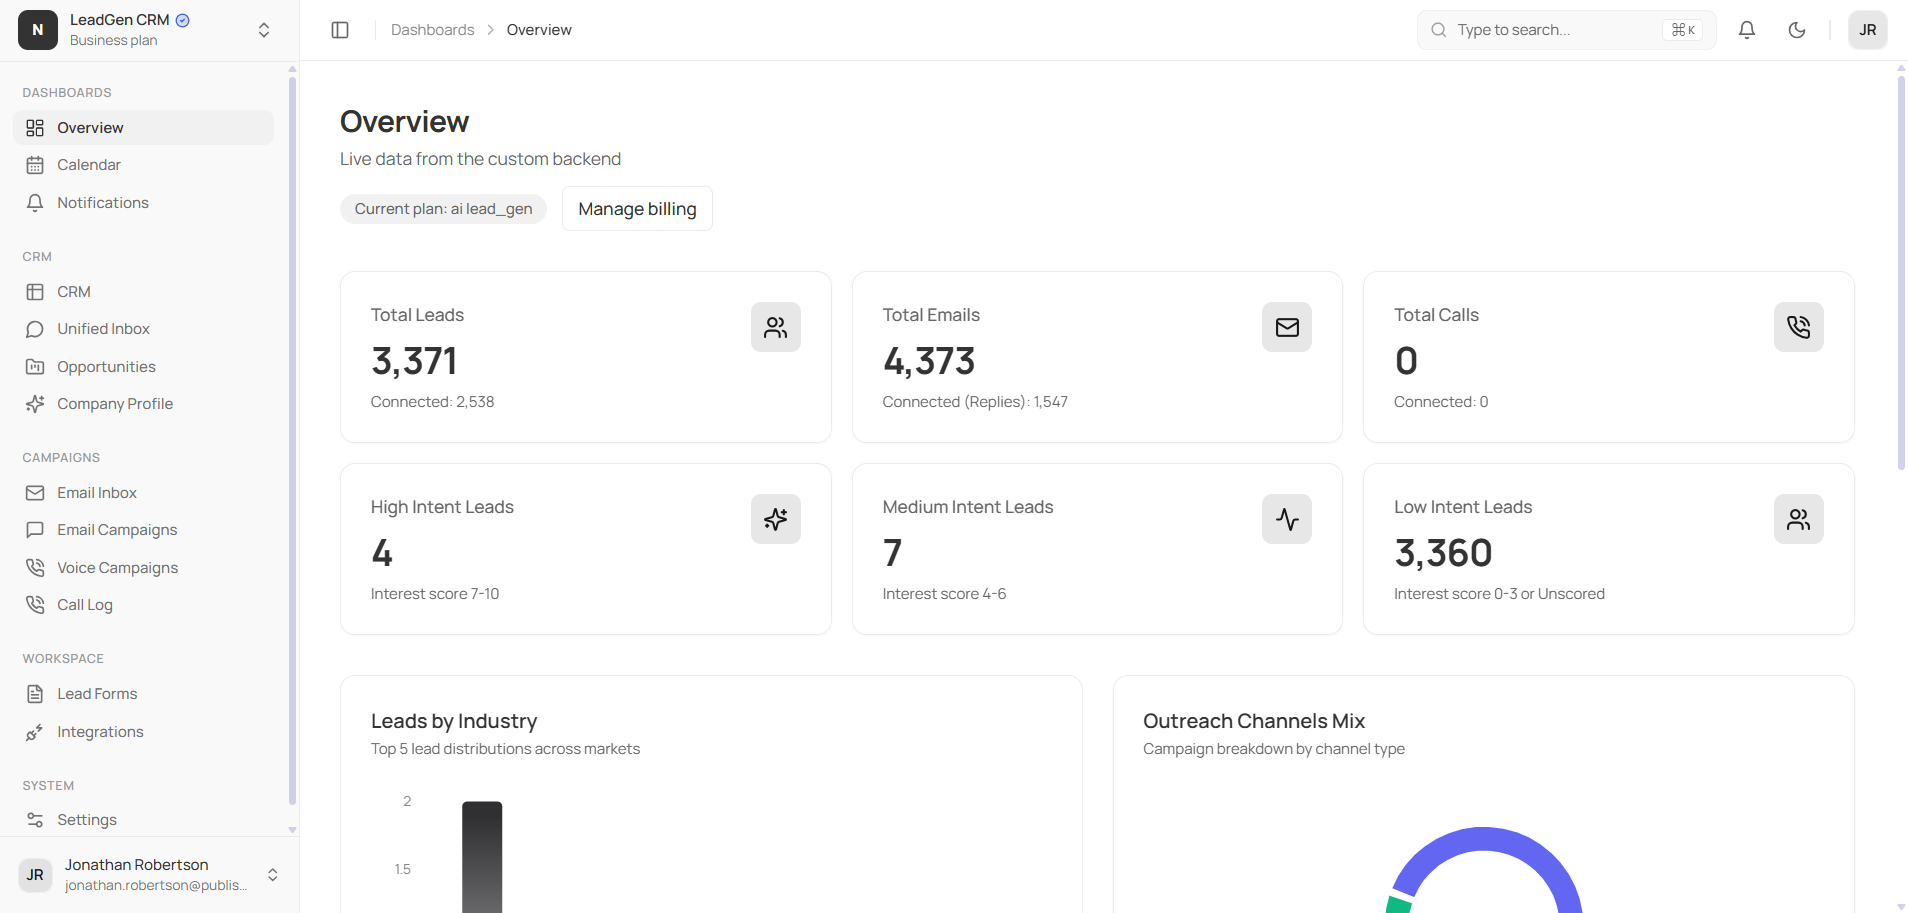This screenshot has height=913, width=1908.
Task: Click the Low Intent Leads people icon
Action: (x=1799, y=519)
